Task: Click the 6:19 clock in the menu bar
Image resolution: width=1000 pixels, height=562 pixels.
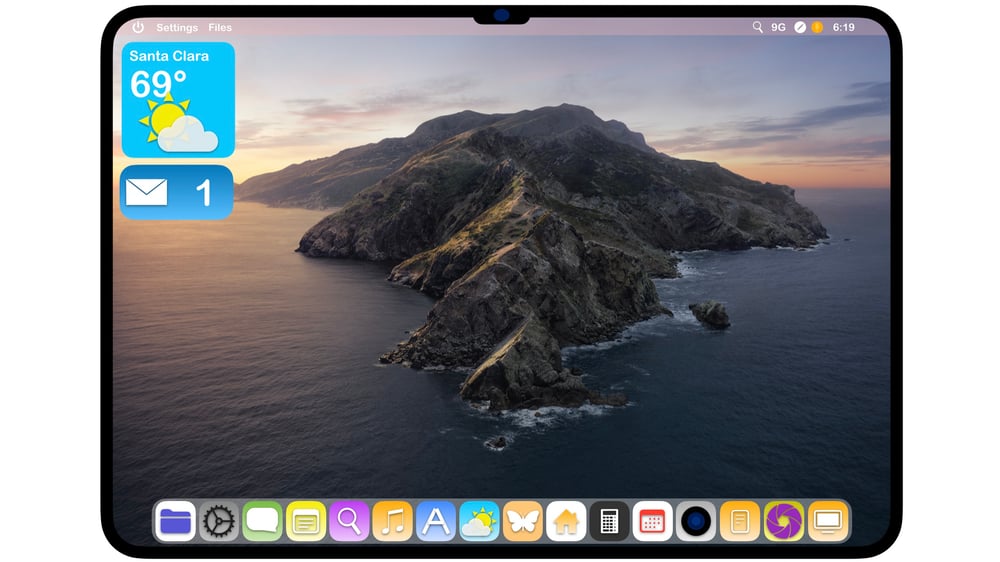Action: pyautogui.click(x=843, y=27)
